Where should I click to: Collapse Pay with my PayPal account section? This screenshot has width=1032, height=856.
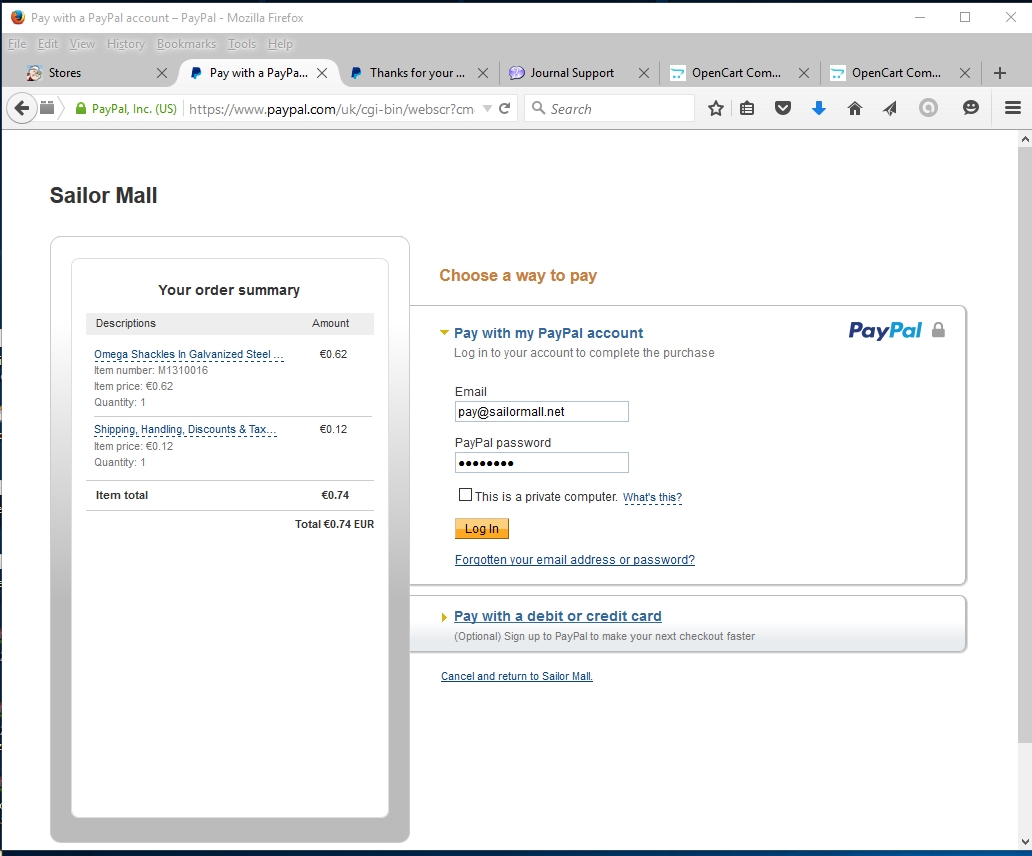444,333
